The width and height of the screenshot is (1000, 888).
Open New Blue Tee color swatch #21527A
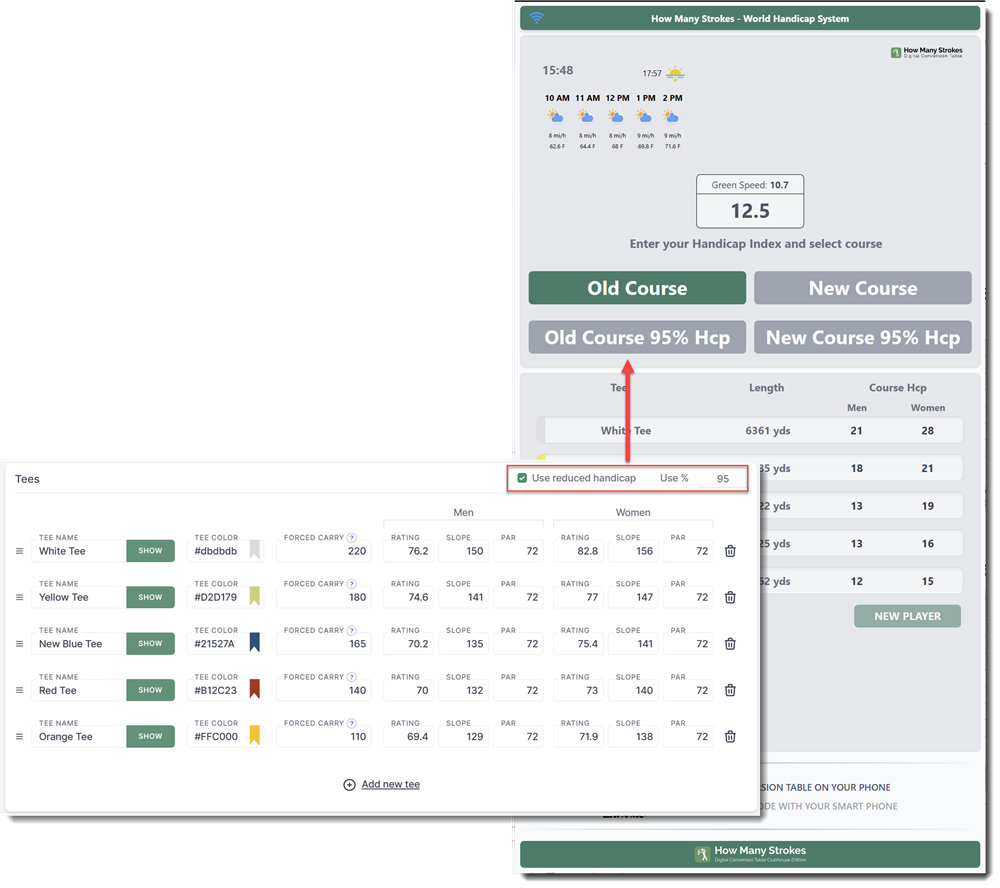[254, 642]
